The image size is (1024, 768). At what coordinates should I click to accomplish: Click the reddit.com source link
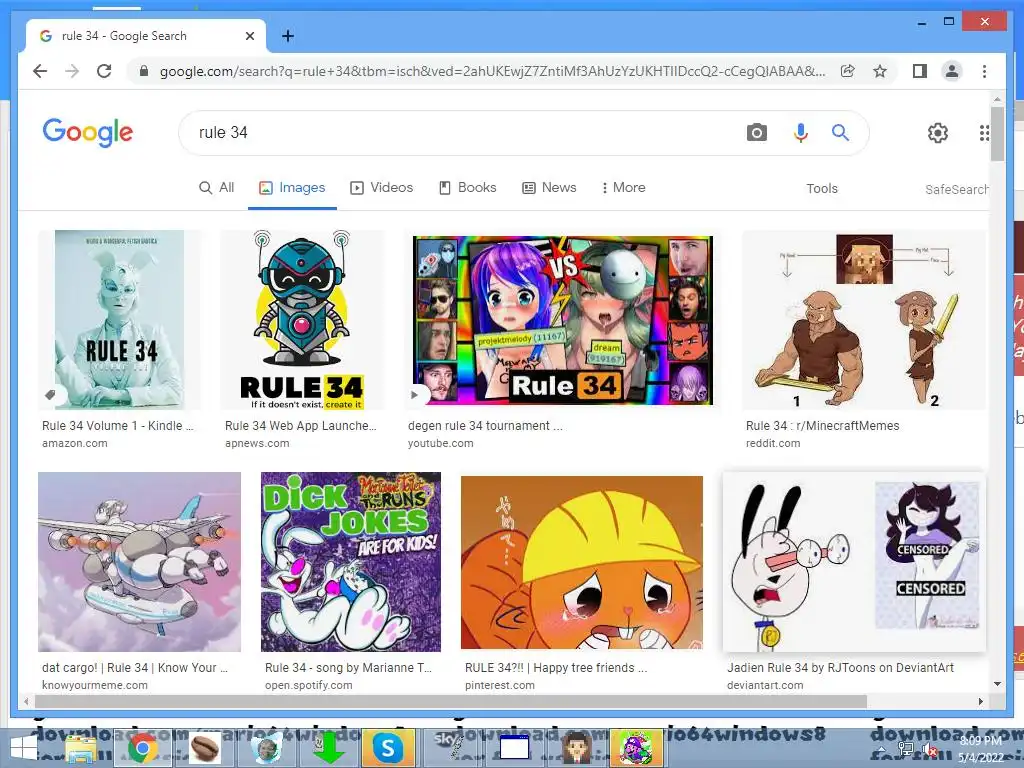click(x=773, y=443)
